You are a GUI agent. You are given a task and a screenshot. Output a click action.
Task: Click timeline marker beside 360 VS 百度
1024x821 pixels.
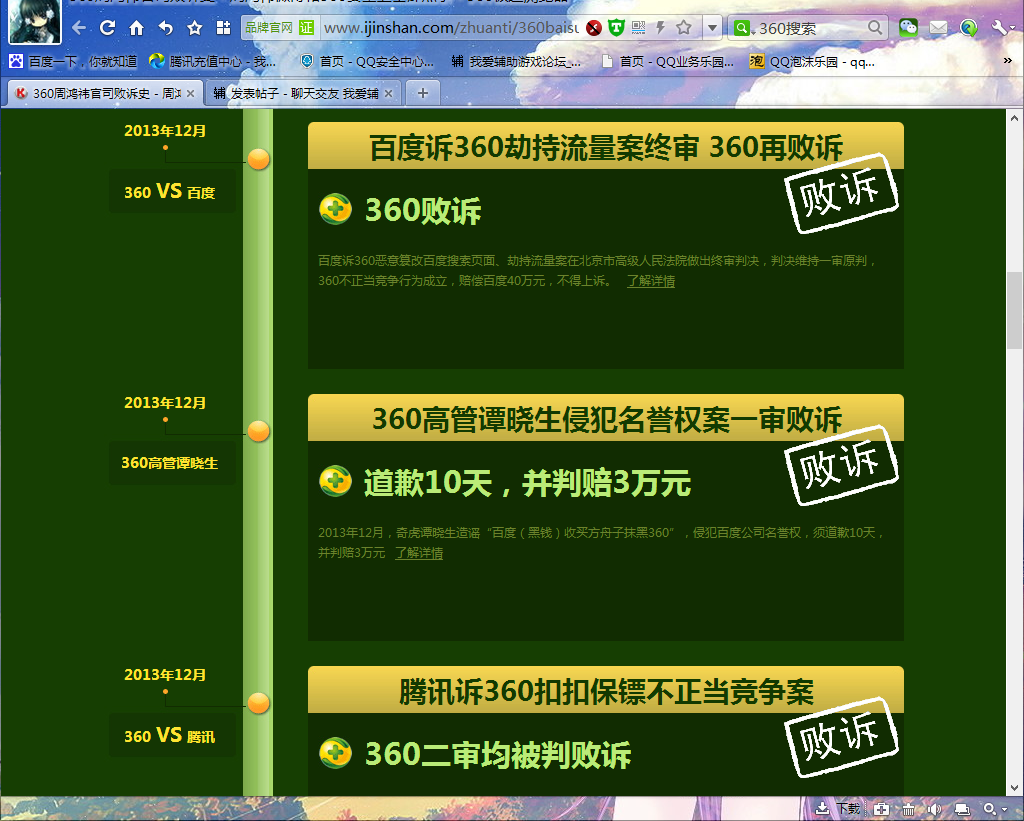[259, 159]
